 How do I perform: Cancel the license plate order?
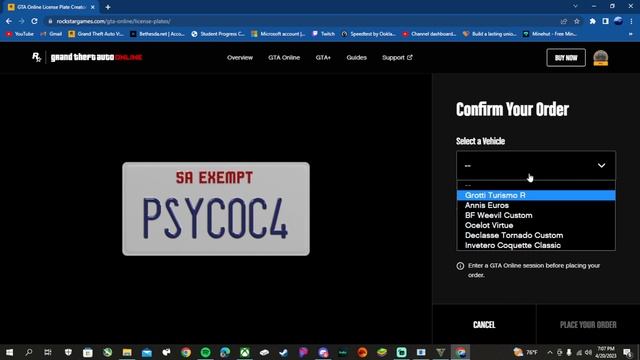tap(484, 324)
